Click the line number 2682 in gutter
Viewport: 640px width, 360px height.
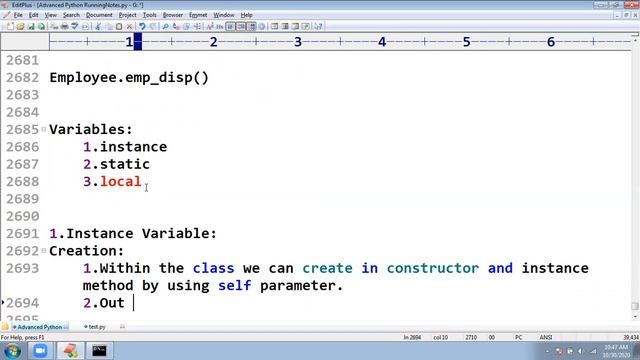pos(22,78)
